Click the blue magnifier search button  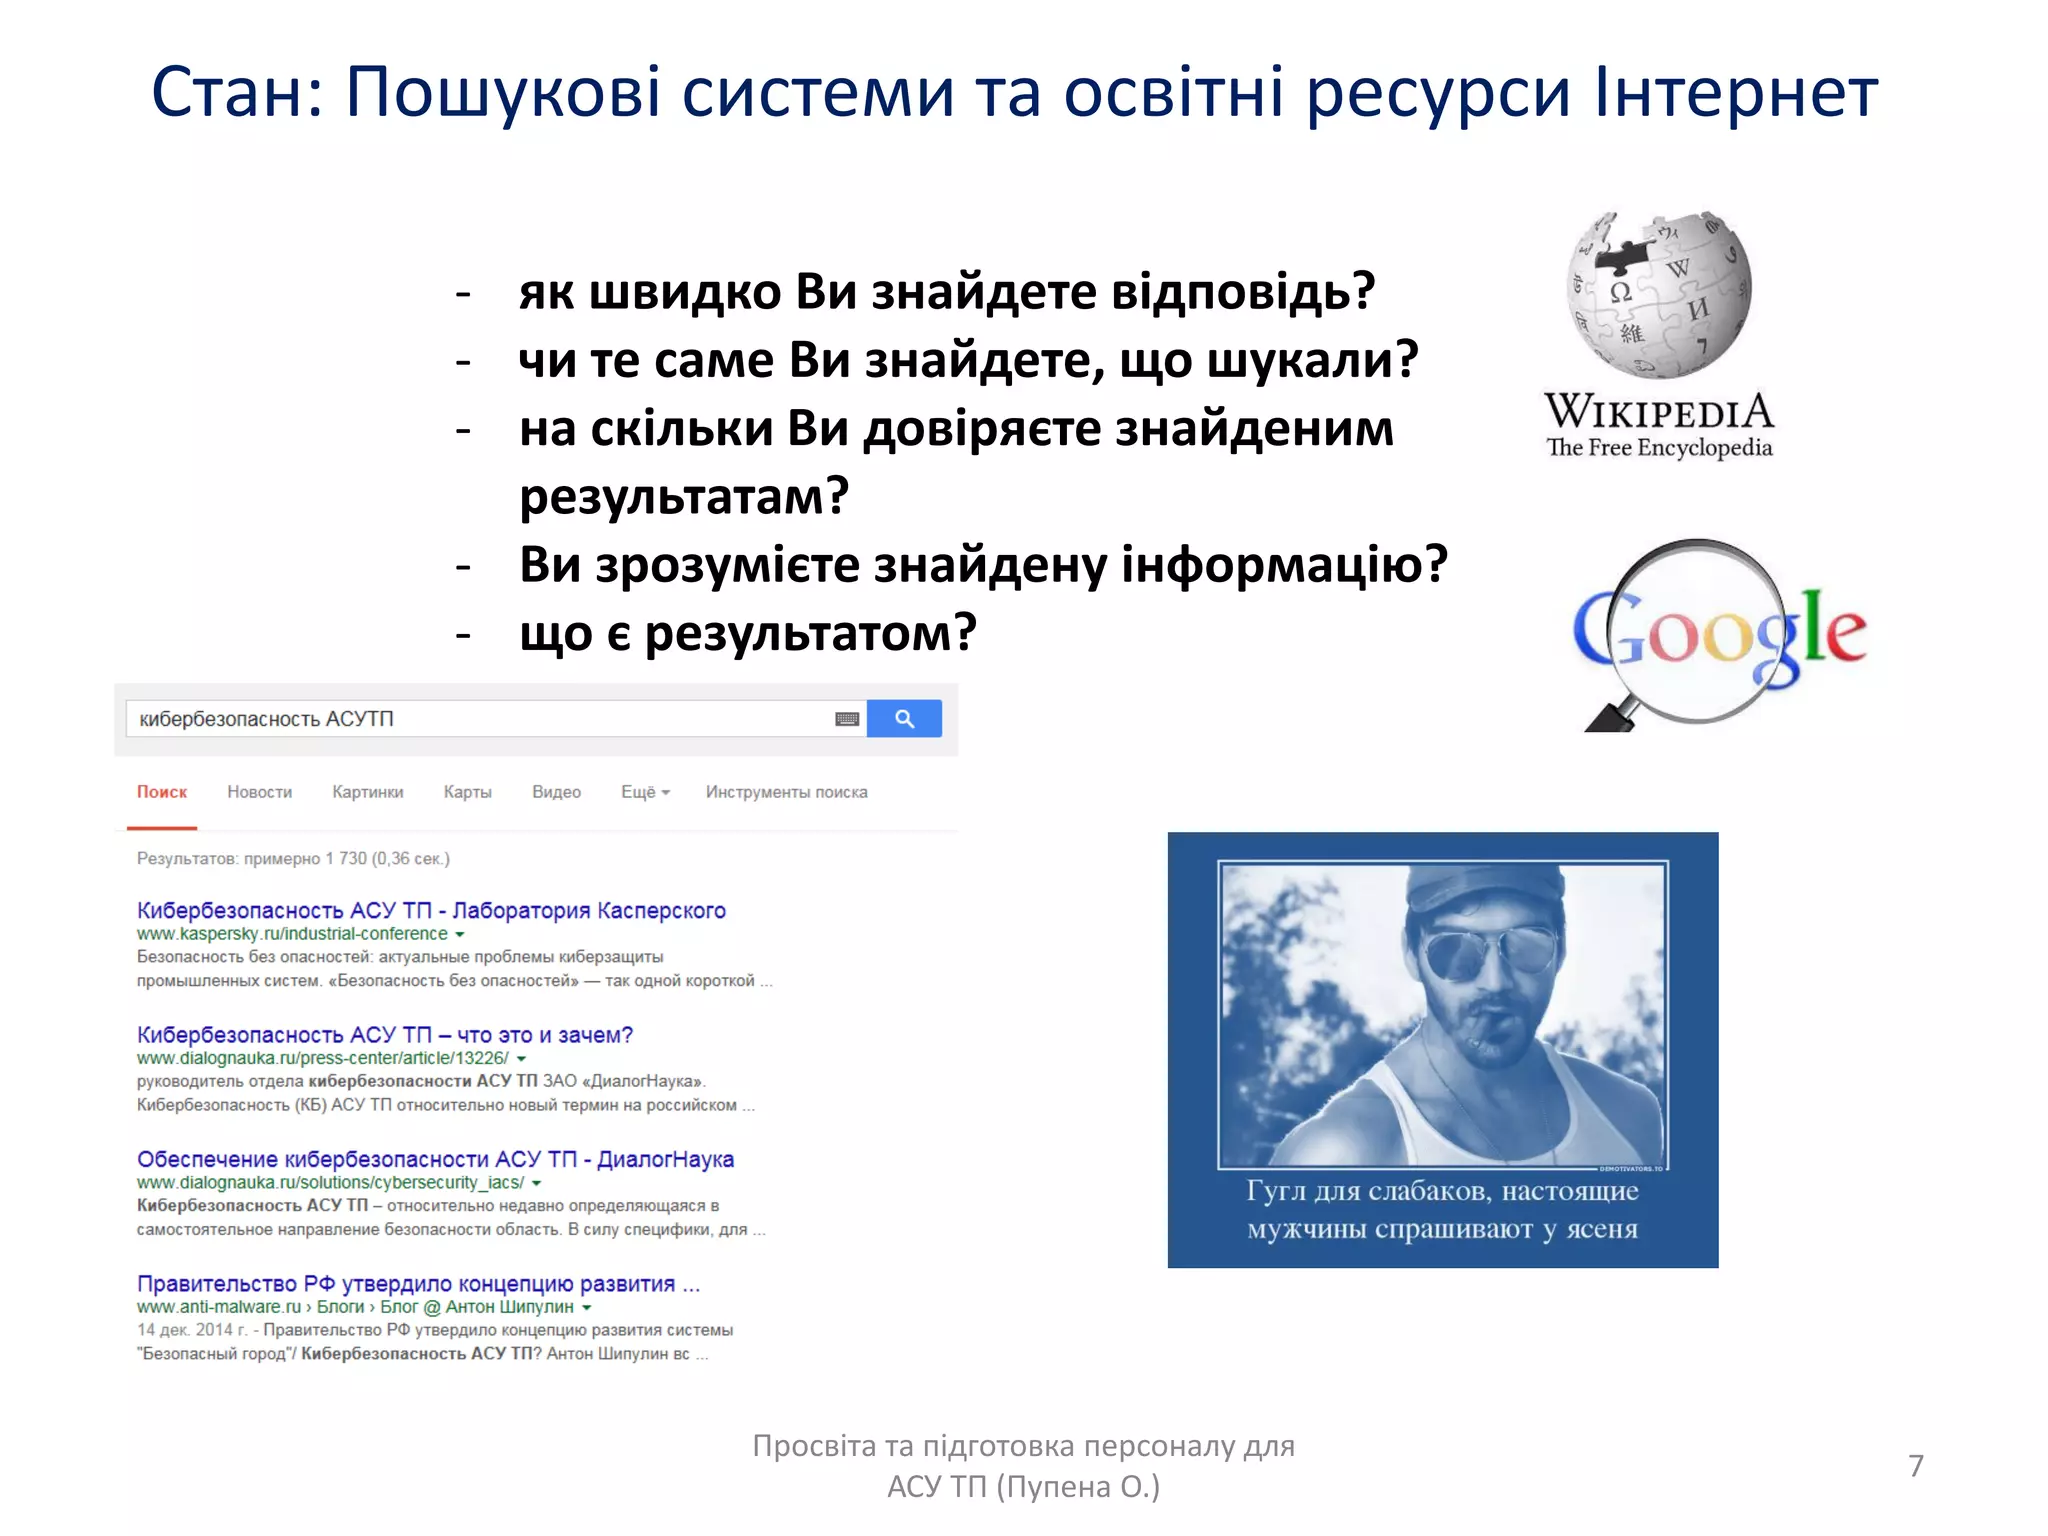point(904,718)
